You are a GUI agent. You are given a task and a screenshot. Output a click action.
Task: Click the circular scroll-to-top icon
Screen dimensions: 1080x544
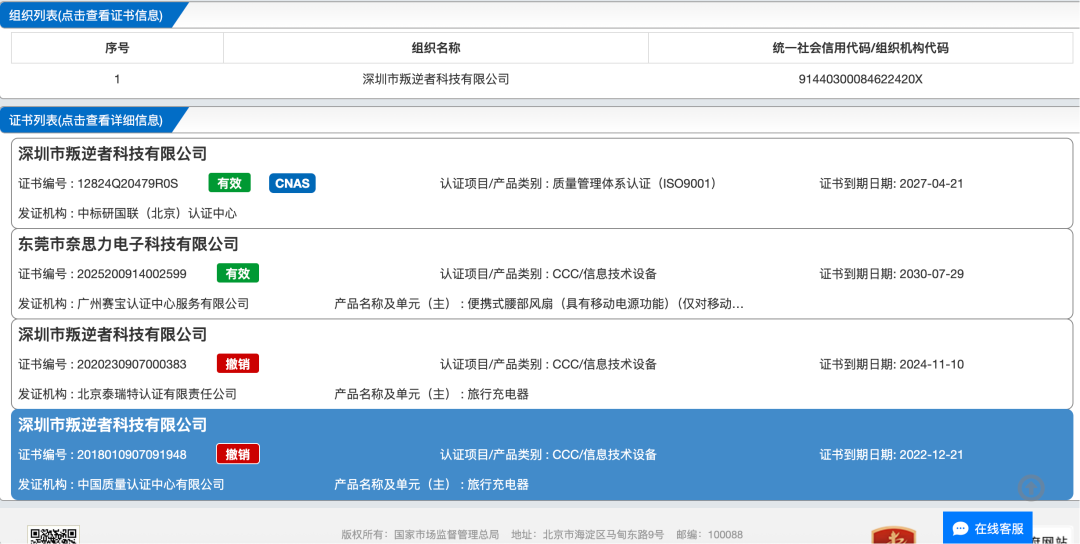click(x=1031, y=488)
